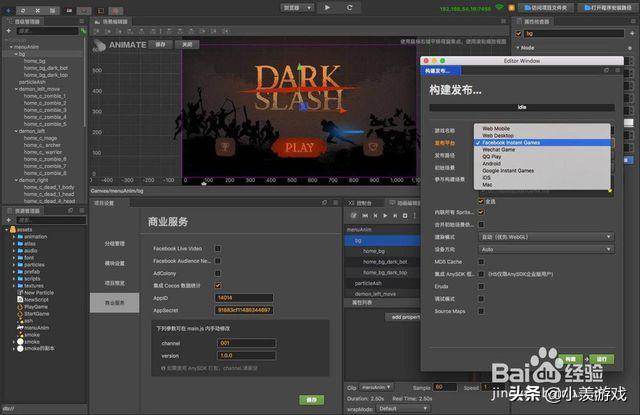Toggle Facebook Audience Network checkbox

218,261
